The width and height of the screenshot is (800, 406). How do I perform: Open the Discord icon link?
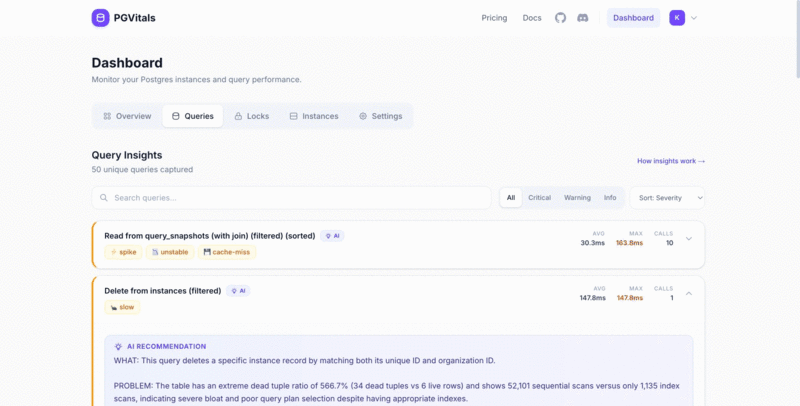tap(583, 18)
